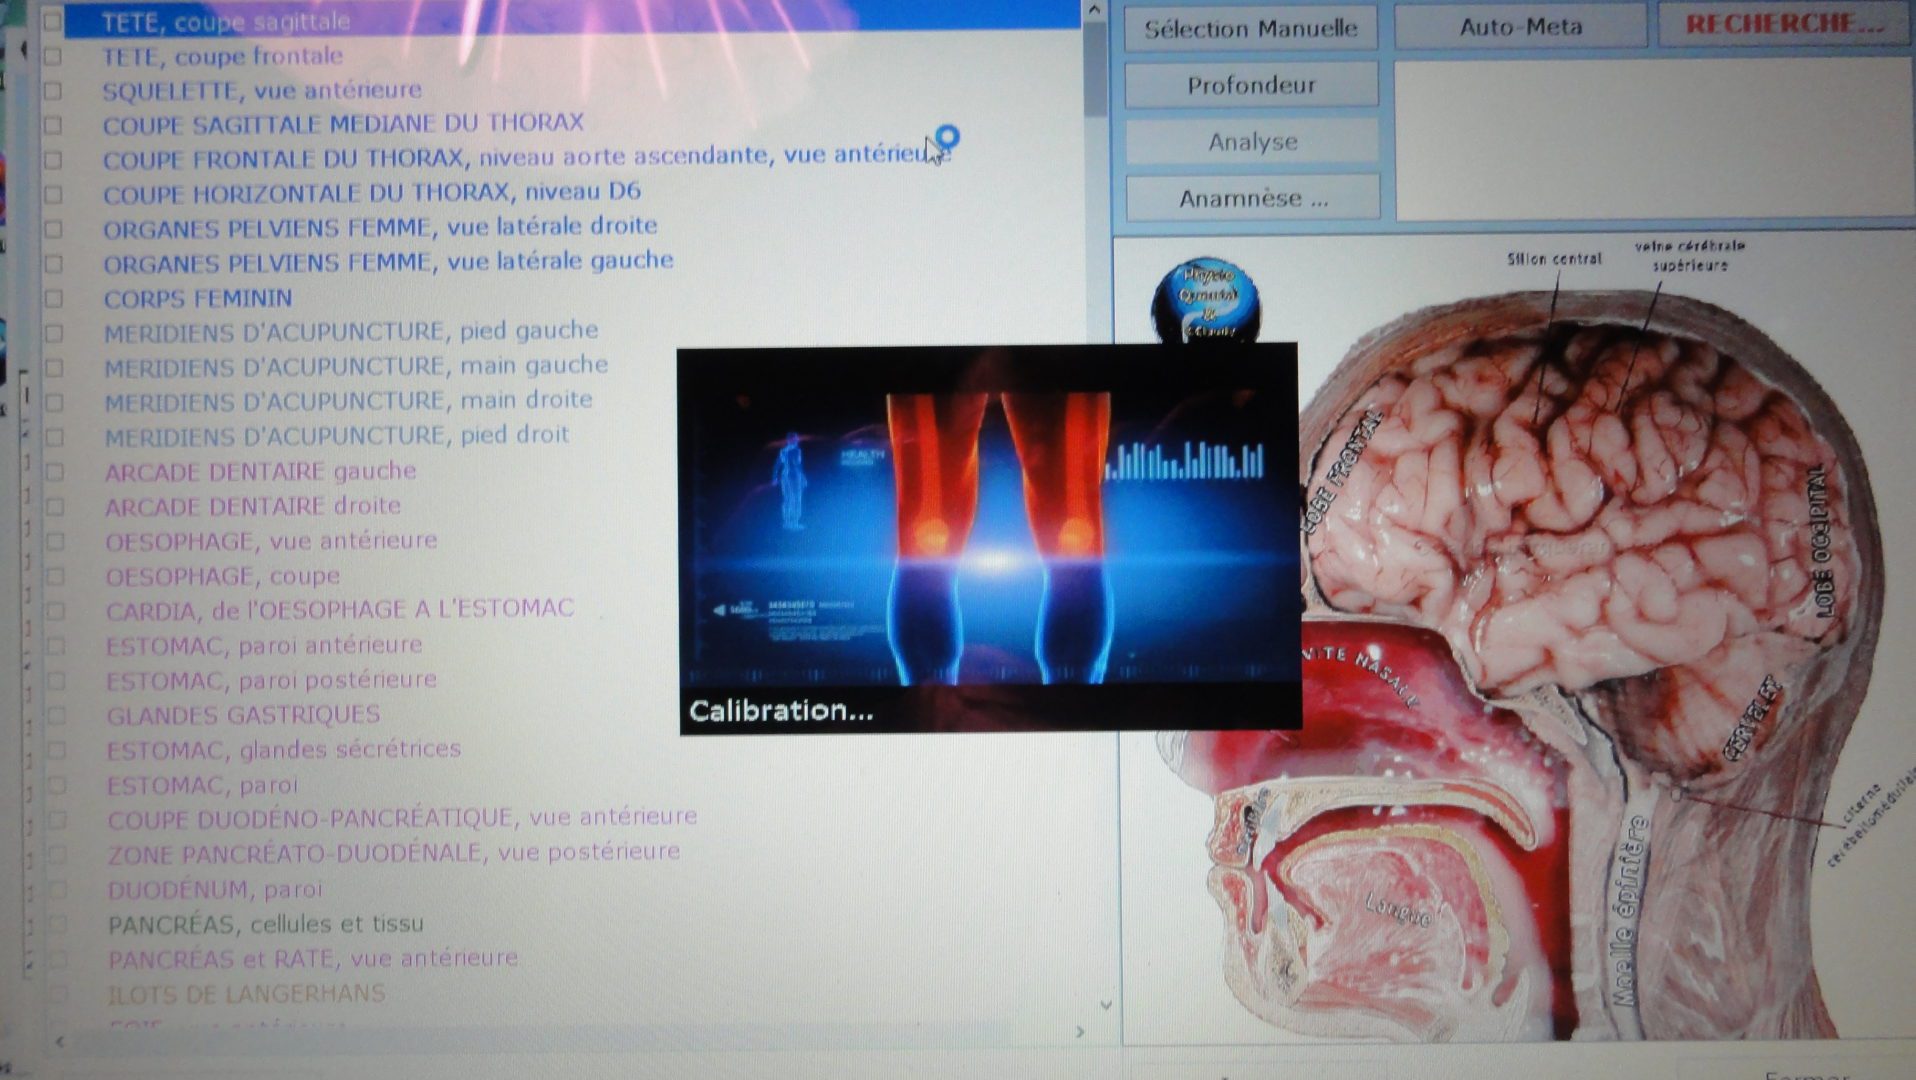Select the GLANDES GASTRIQUES entry
The width and height of the screenshot is (1916, 1080).
(243, 715)
